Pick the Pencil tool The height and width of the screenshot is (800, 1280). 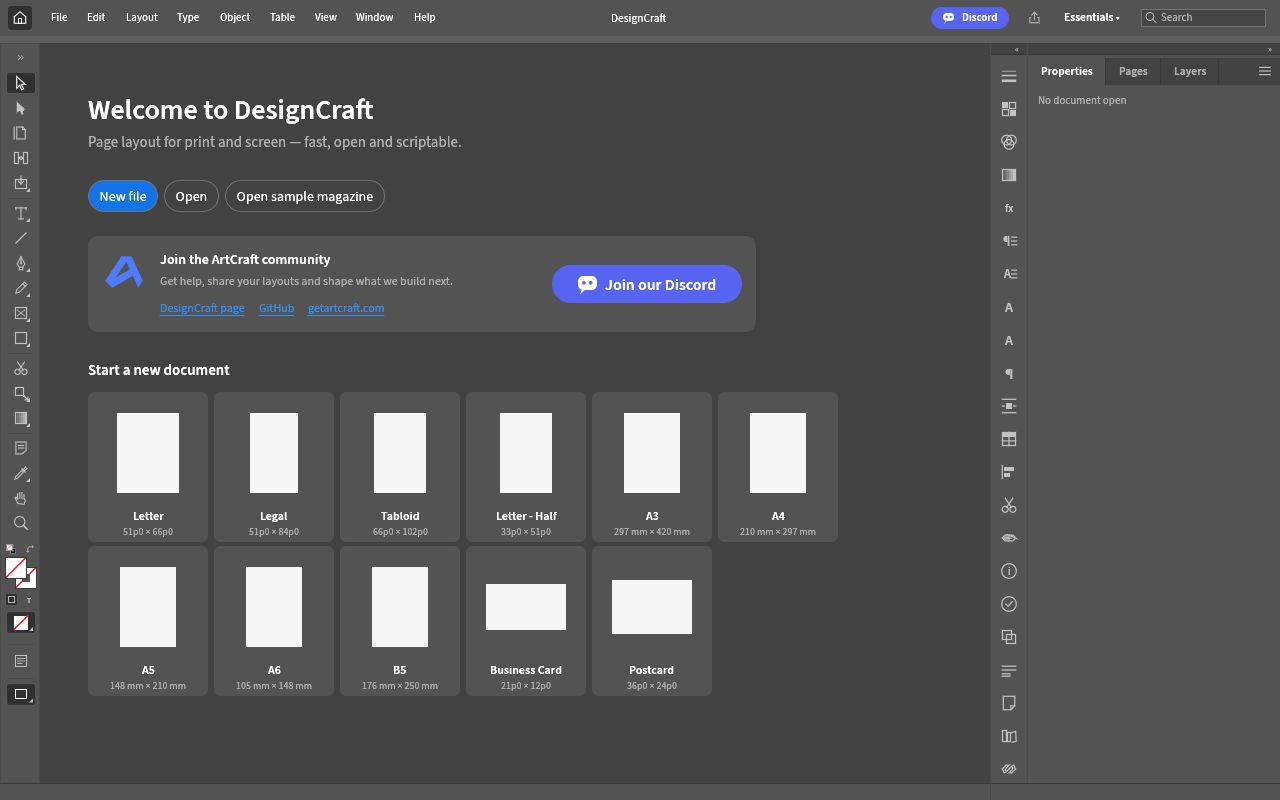pos(20,289)
